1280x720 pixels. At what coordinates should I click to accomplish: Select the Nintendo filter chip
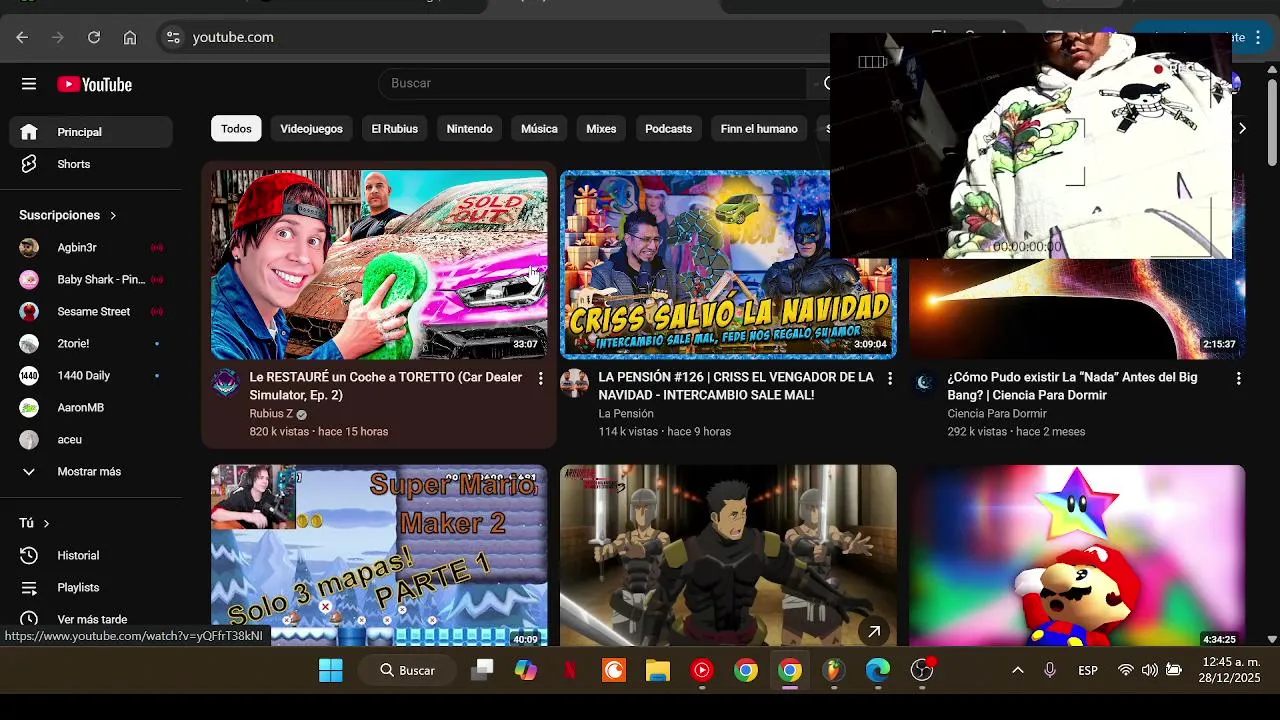(469, 129)
